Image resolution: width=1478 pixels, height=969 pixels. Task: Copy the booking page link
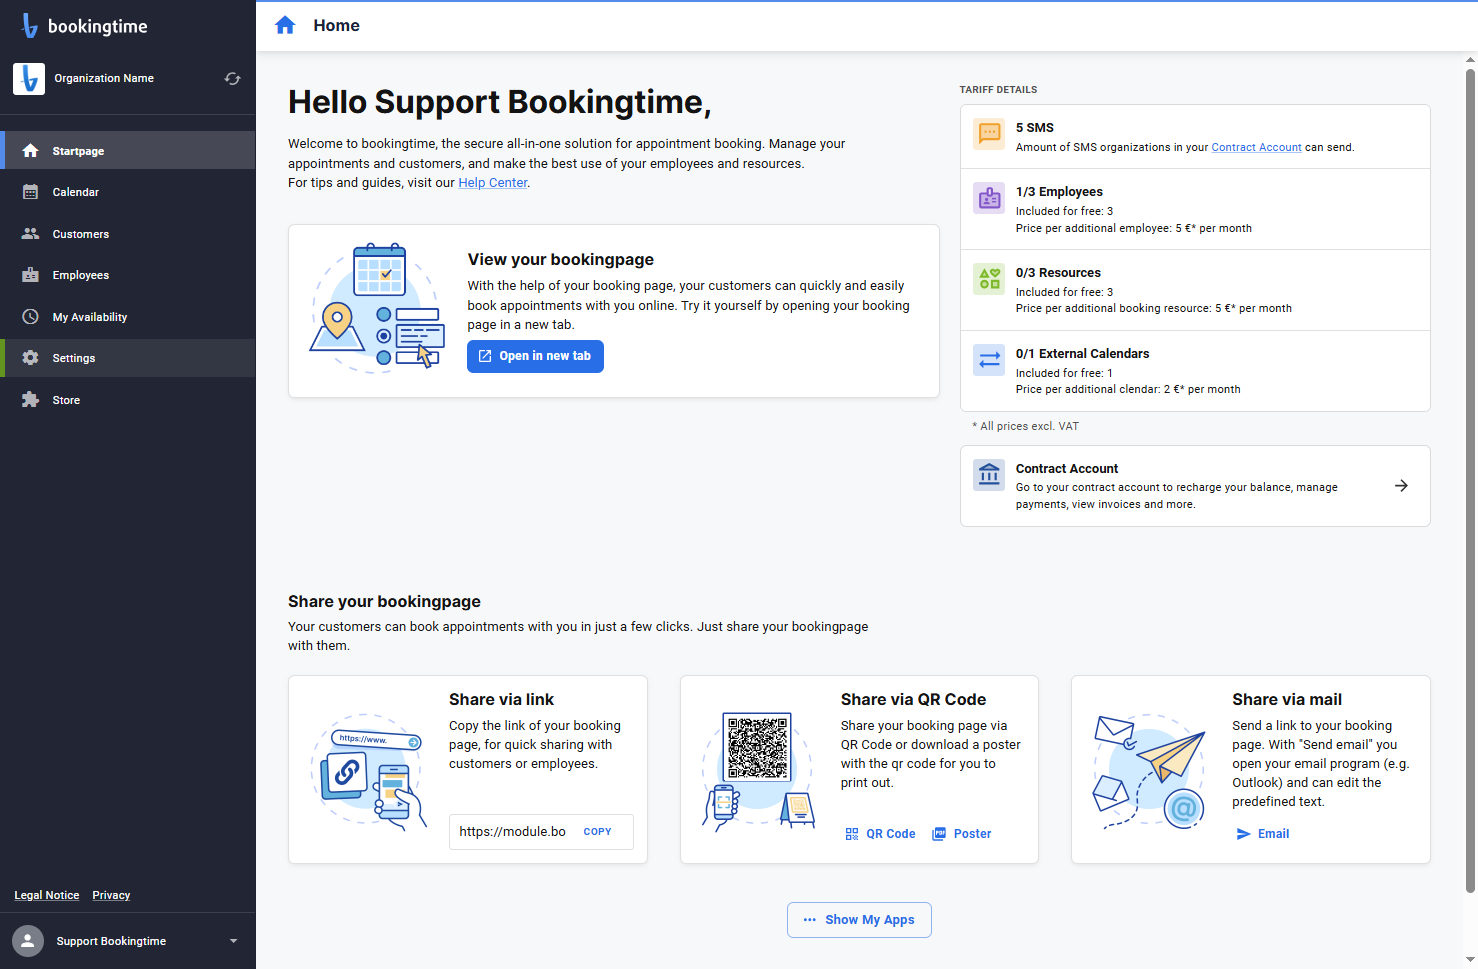coord(597,832)
